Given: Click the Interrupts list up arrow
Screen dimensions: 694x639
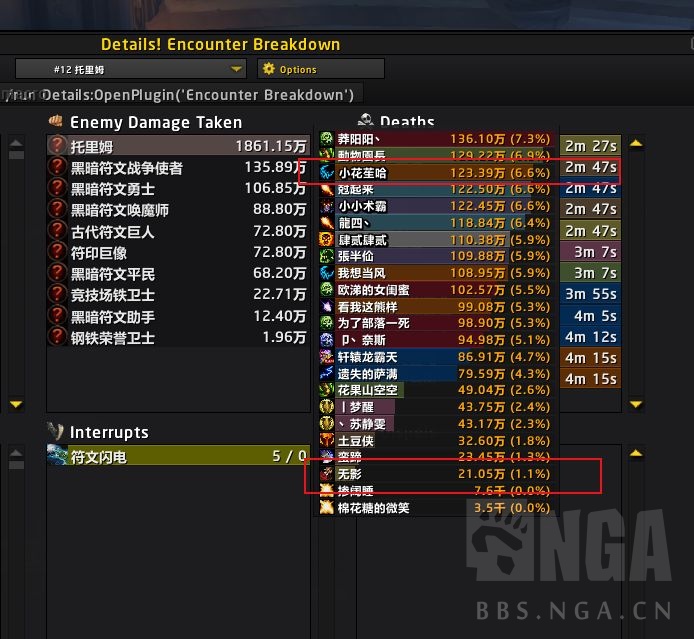Looking at the screenshot, I should (x=16, y=453).
